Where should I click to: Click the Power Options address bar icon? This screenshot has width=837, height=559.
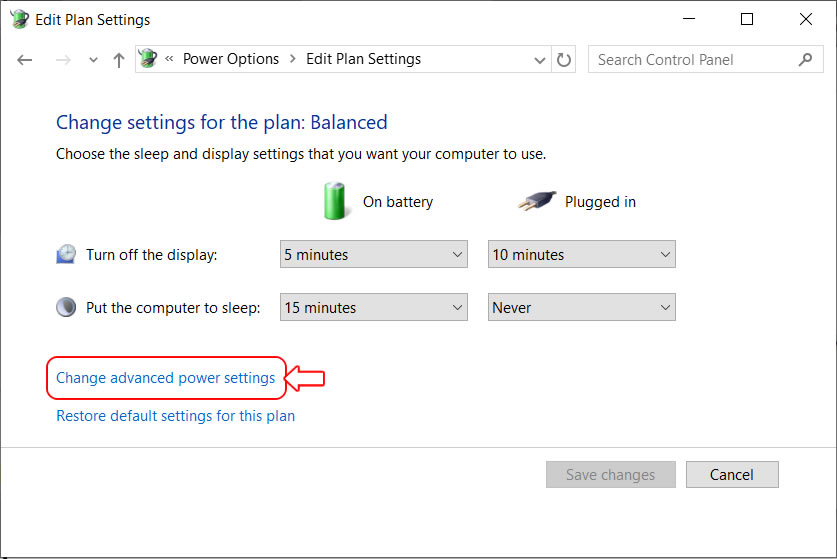coord(148,59)
